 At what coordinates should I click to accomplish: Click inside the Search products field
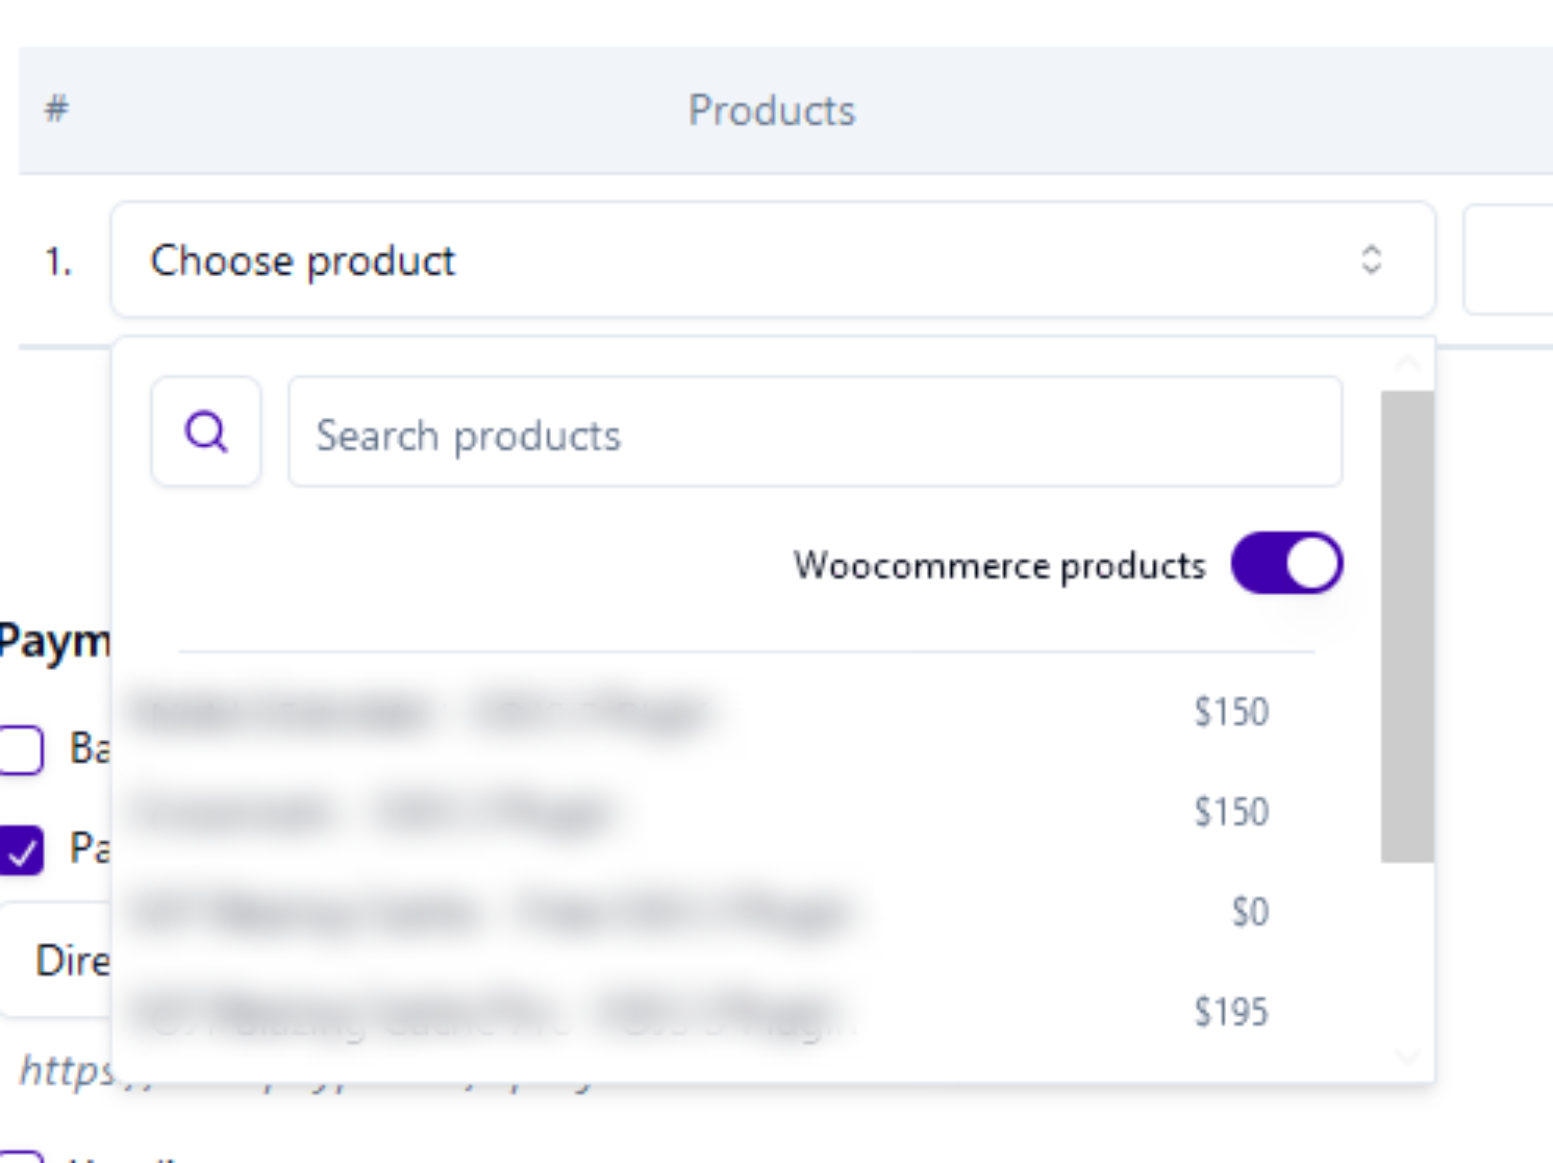815,433
